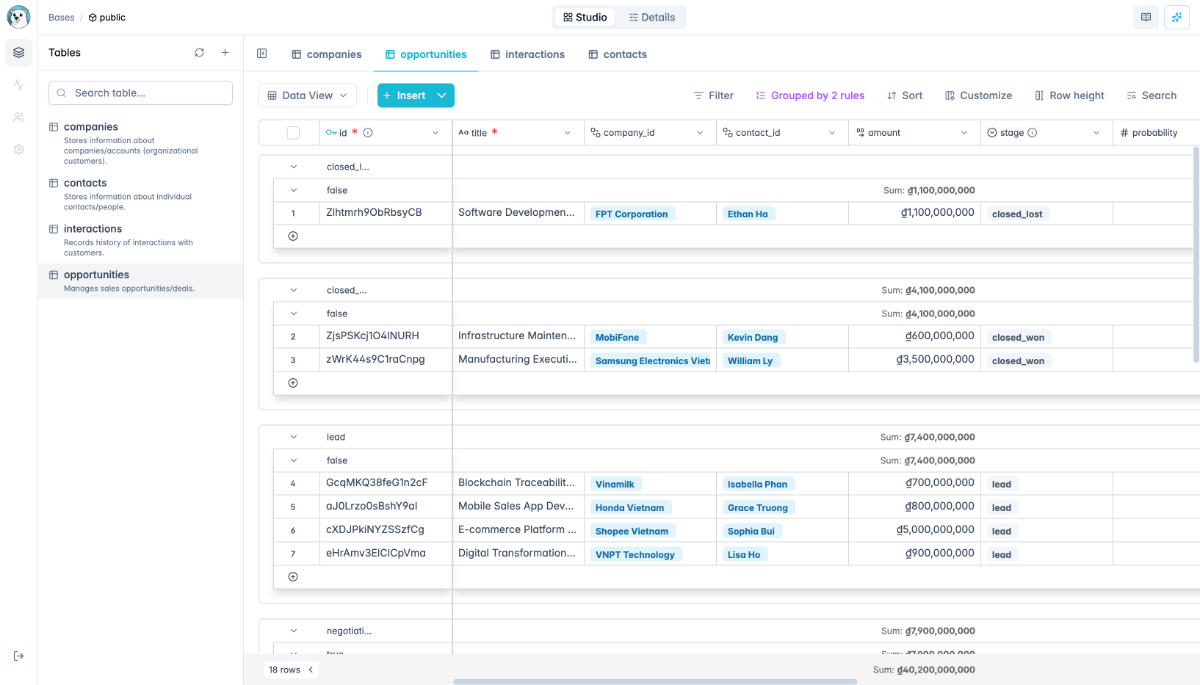The width and height of the screenshot is (1200, 685).
Task: Click the Filter button
Action: point(713,96)
